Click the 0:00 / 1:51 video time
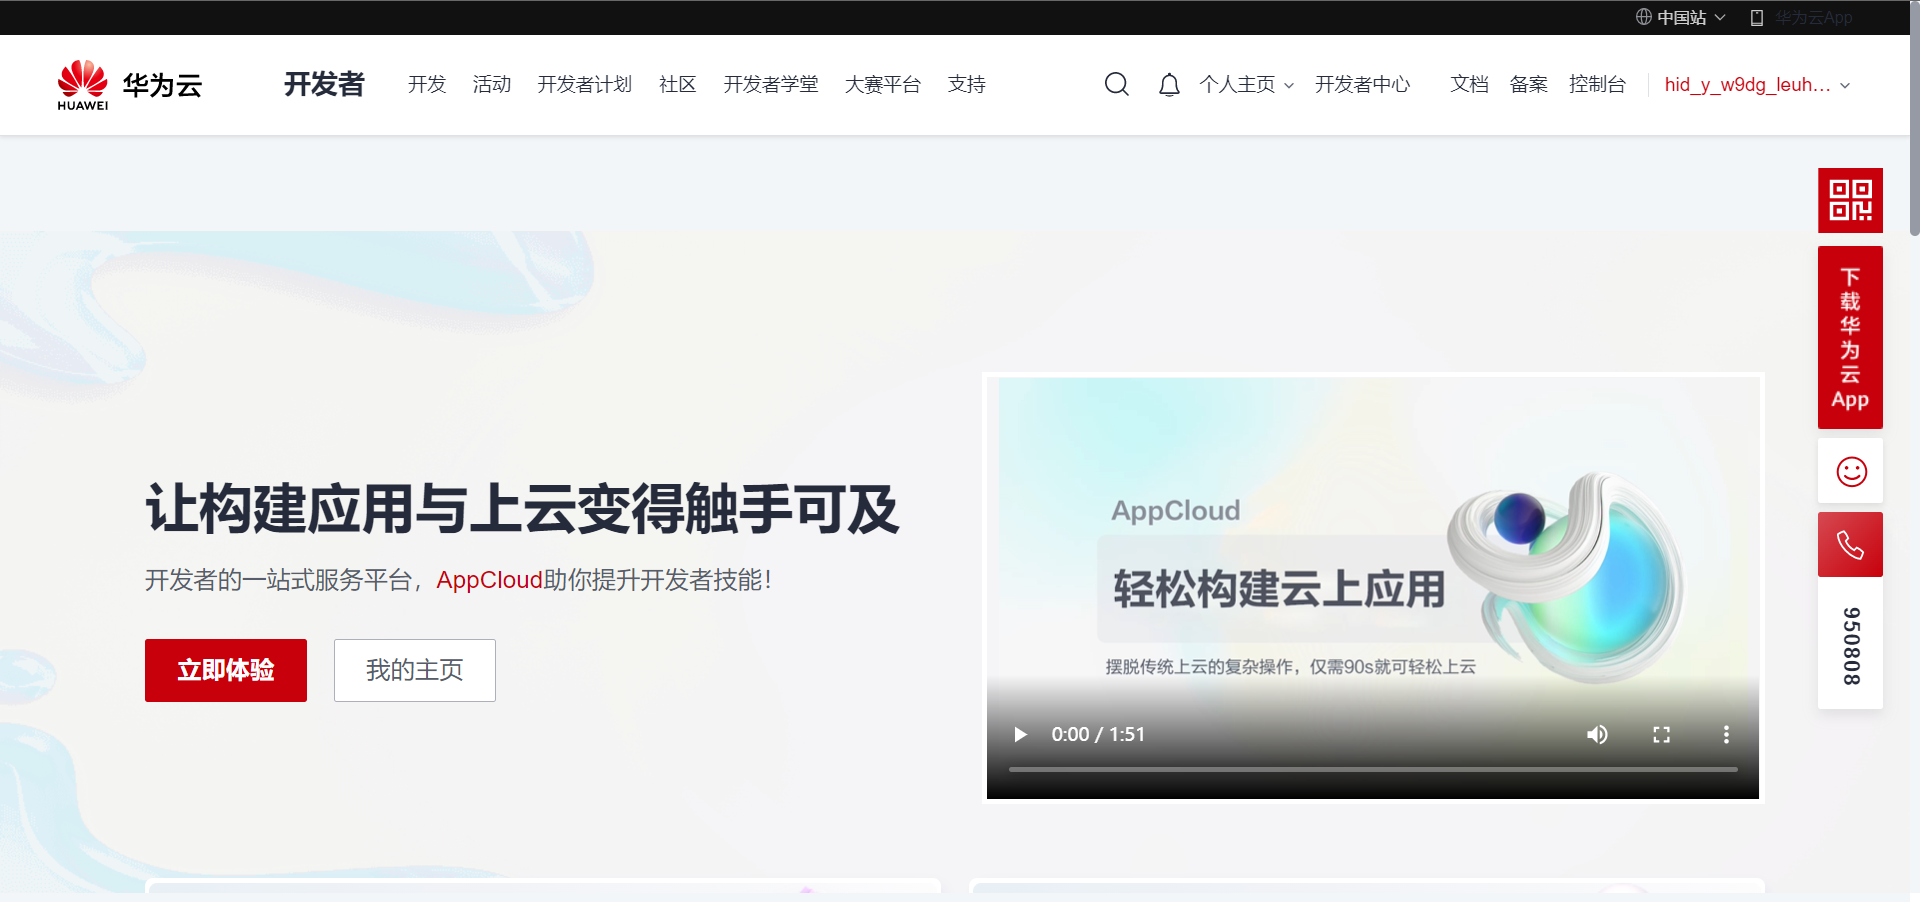1920x902 pixels. tap(1098, 735)
